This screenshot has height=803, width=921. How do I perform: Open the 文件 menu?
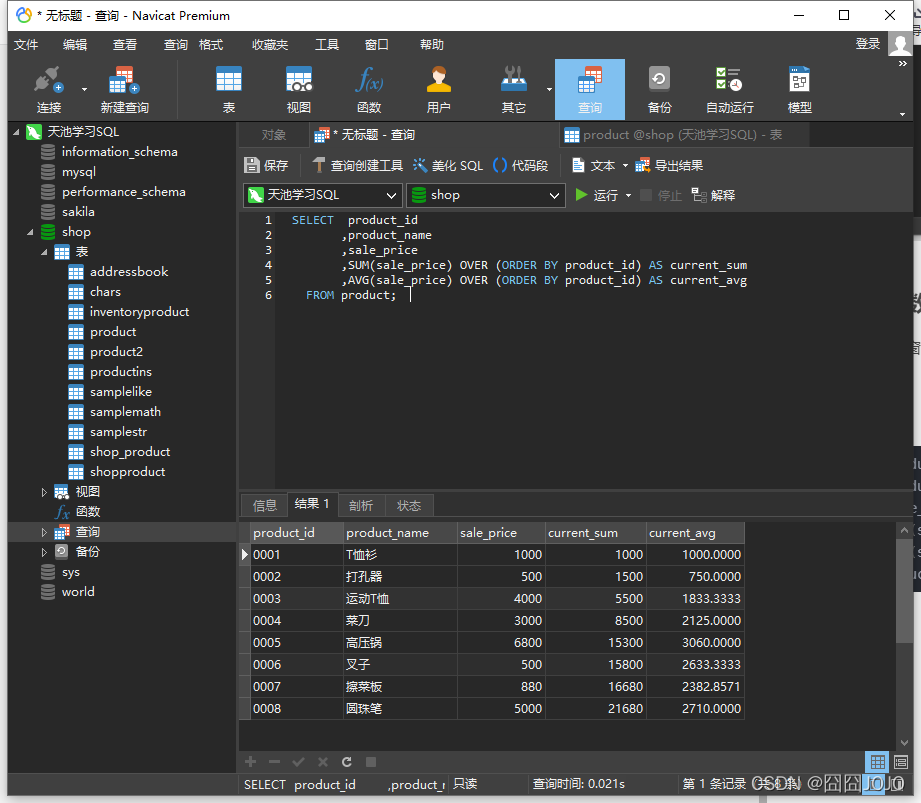point(26,45)
